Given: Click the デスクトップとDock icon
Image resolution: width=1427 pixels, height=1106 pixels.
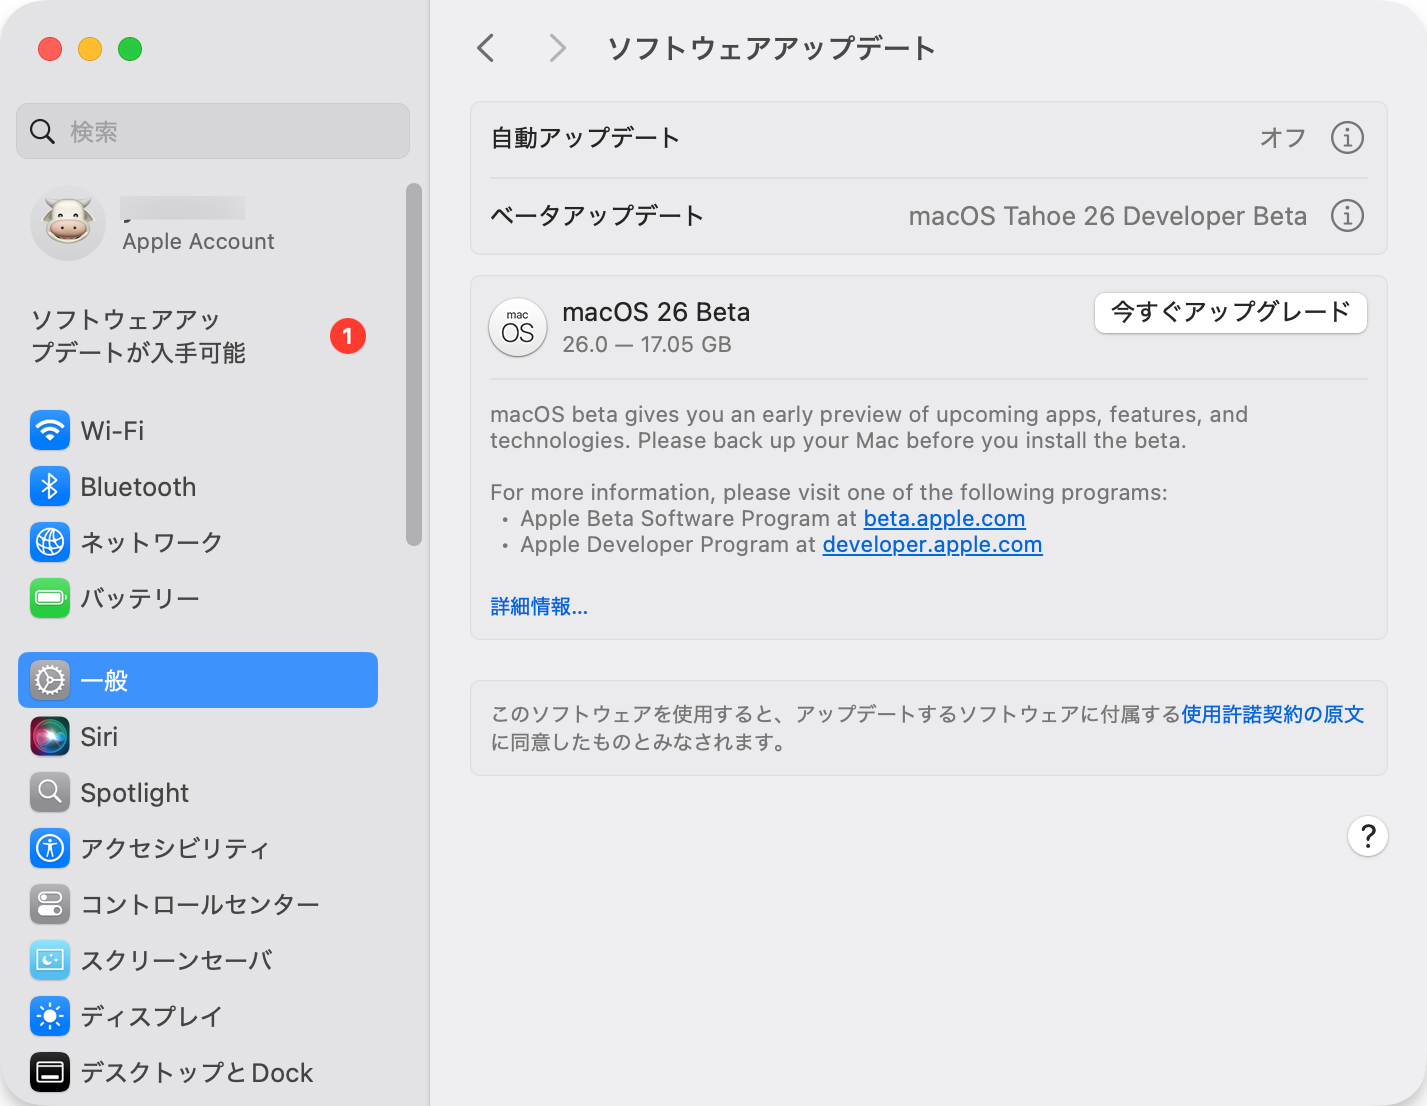Looking at the screenshot, I should (x=50, y=1072).
